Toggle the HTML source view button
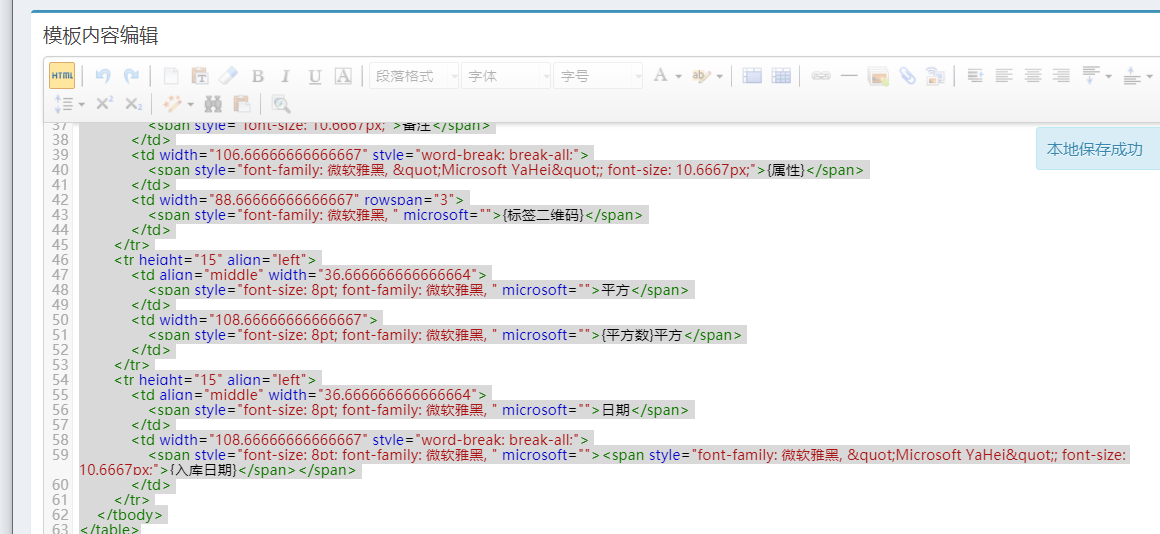The height and width of the screenshot is (534, 1160). click(x=62, y=76)
